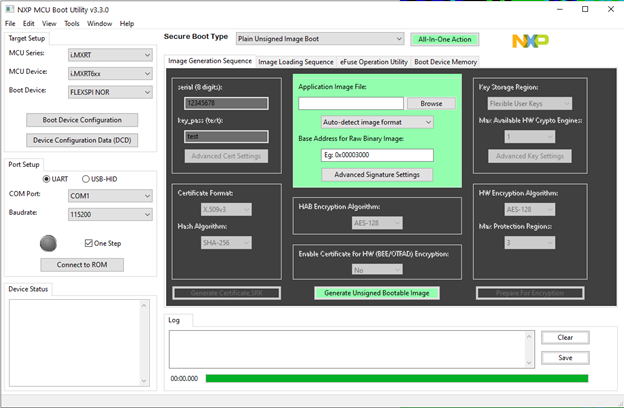Screen dimensions: 624x408
Task: Open the Window menu
Action: (99, 24)
